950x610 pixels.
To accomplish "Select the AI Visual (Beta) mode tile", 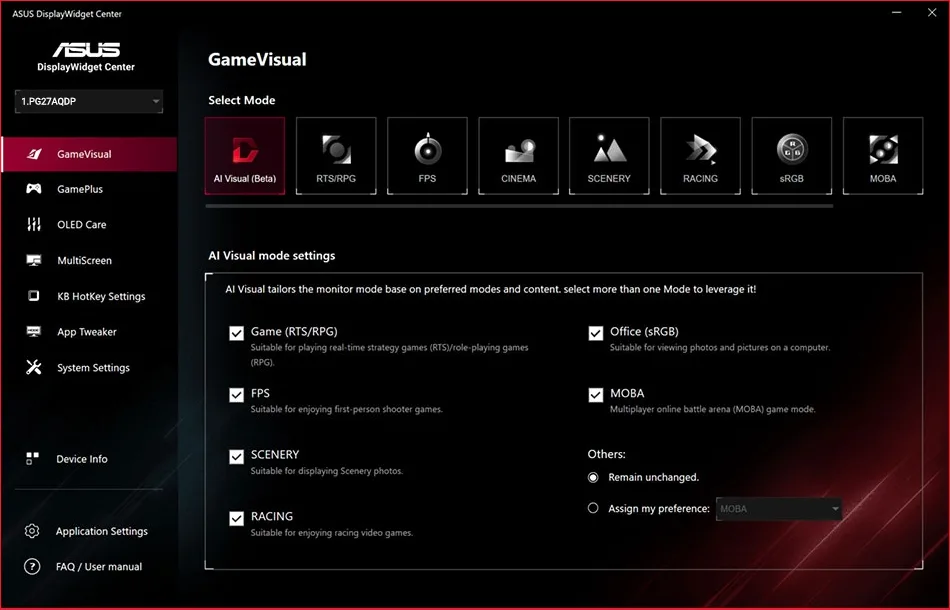I will (245, 156).
